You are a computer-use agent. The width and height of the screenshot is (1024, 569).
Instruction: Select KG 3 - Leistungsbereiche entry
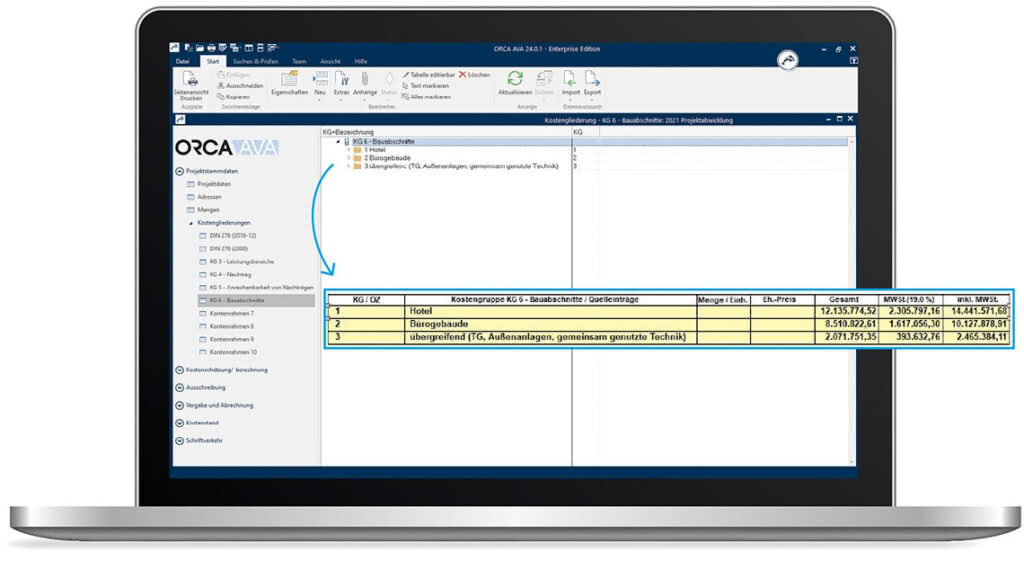pyautogui.click(x=242, y=261)
